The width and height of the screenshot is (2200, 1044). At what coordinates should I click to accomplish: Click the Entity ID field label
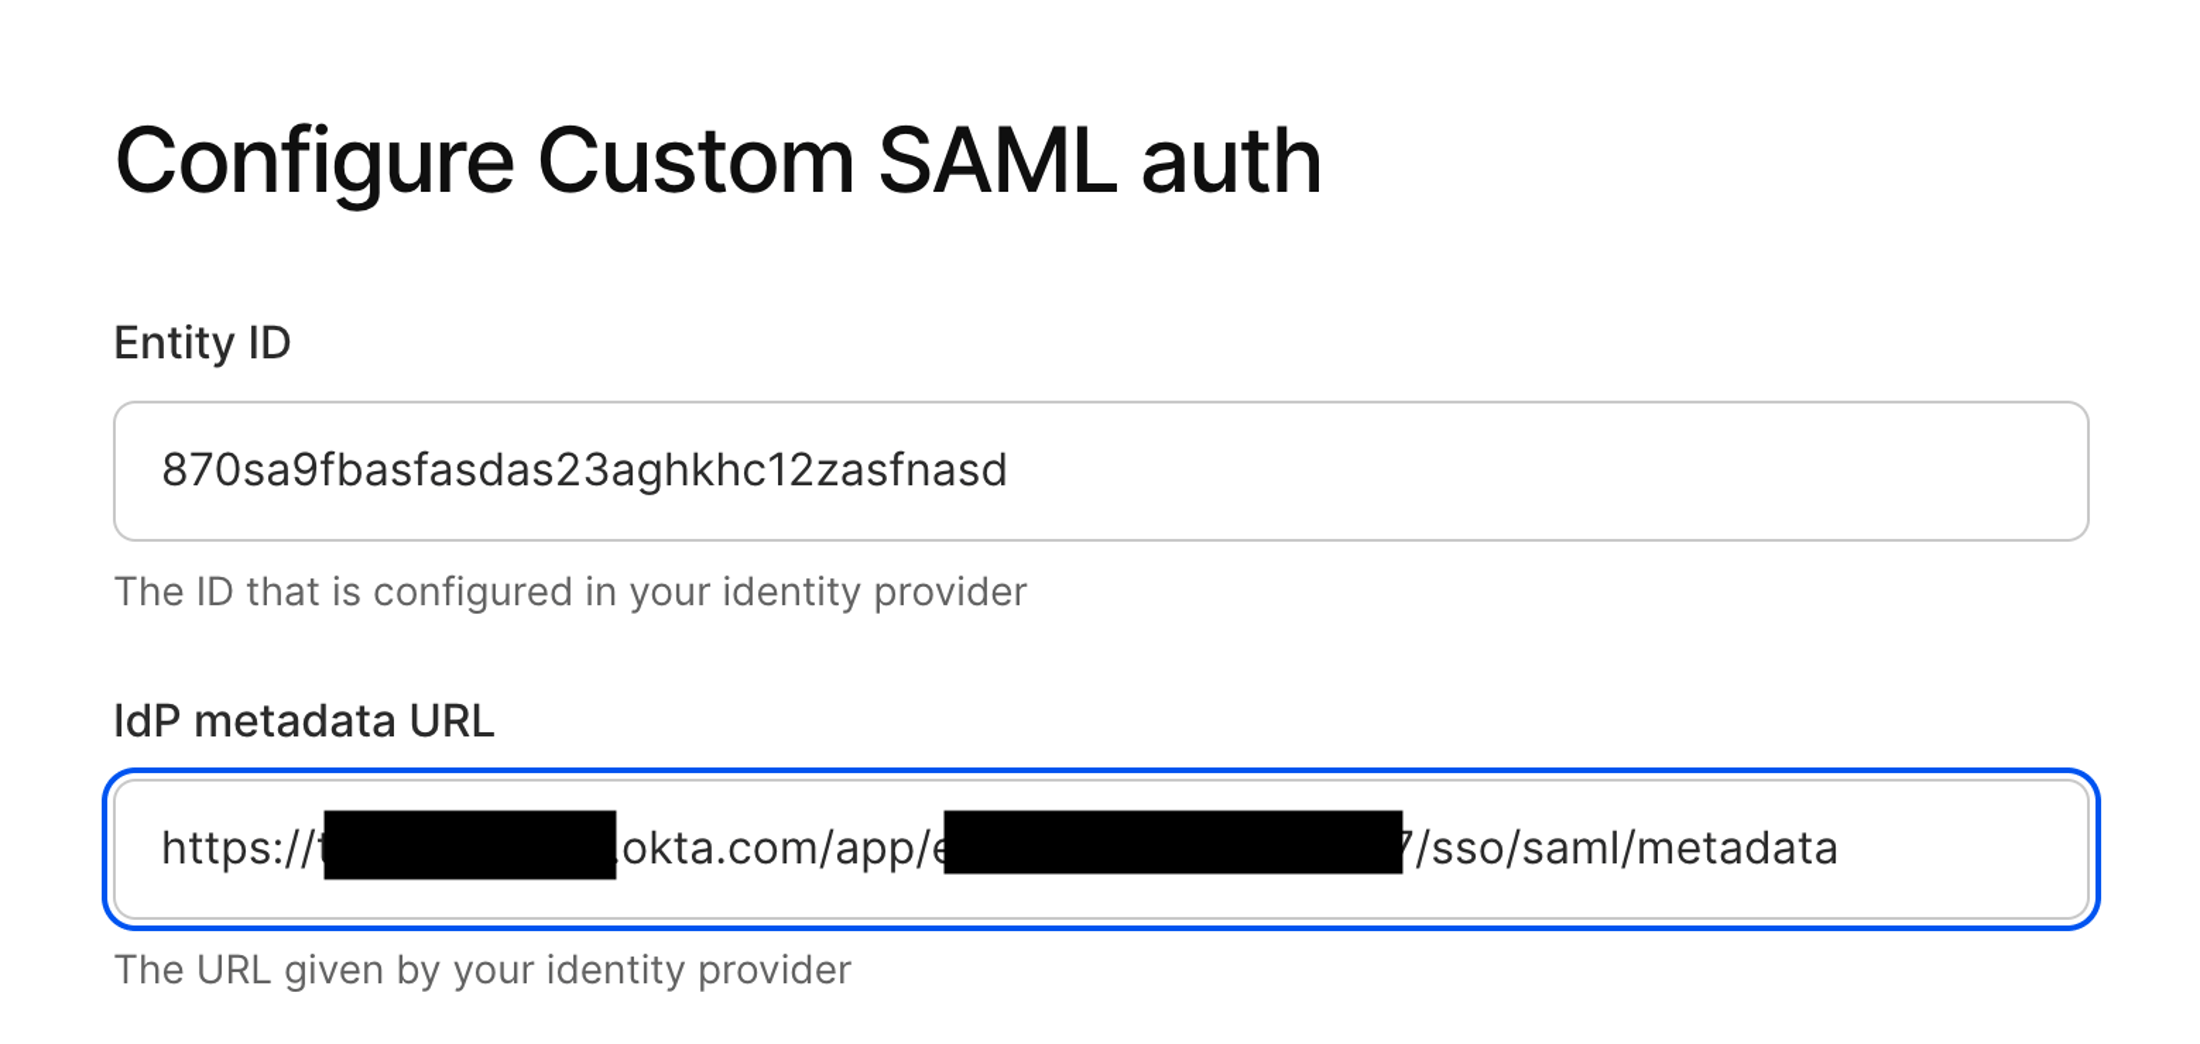[202, 343]
